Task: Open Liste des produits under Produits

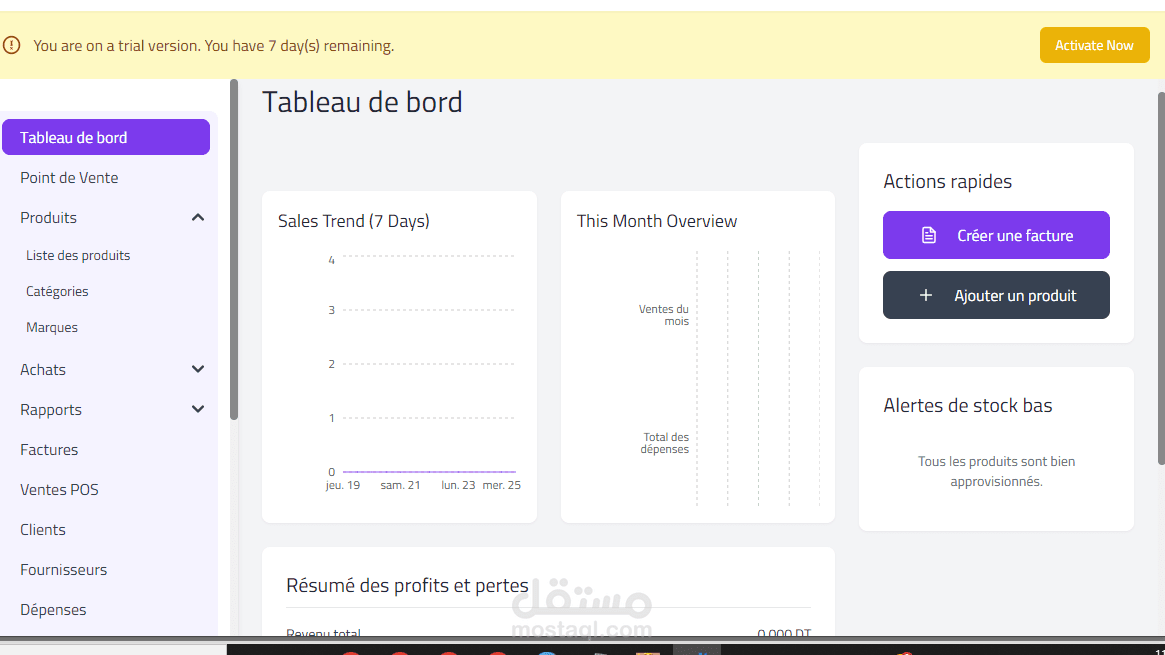Action: [x=78, y=255]
